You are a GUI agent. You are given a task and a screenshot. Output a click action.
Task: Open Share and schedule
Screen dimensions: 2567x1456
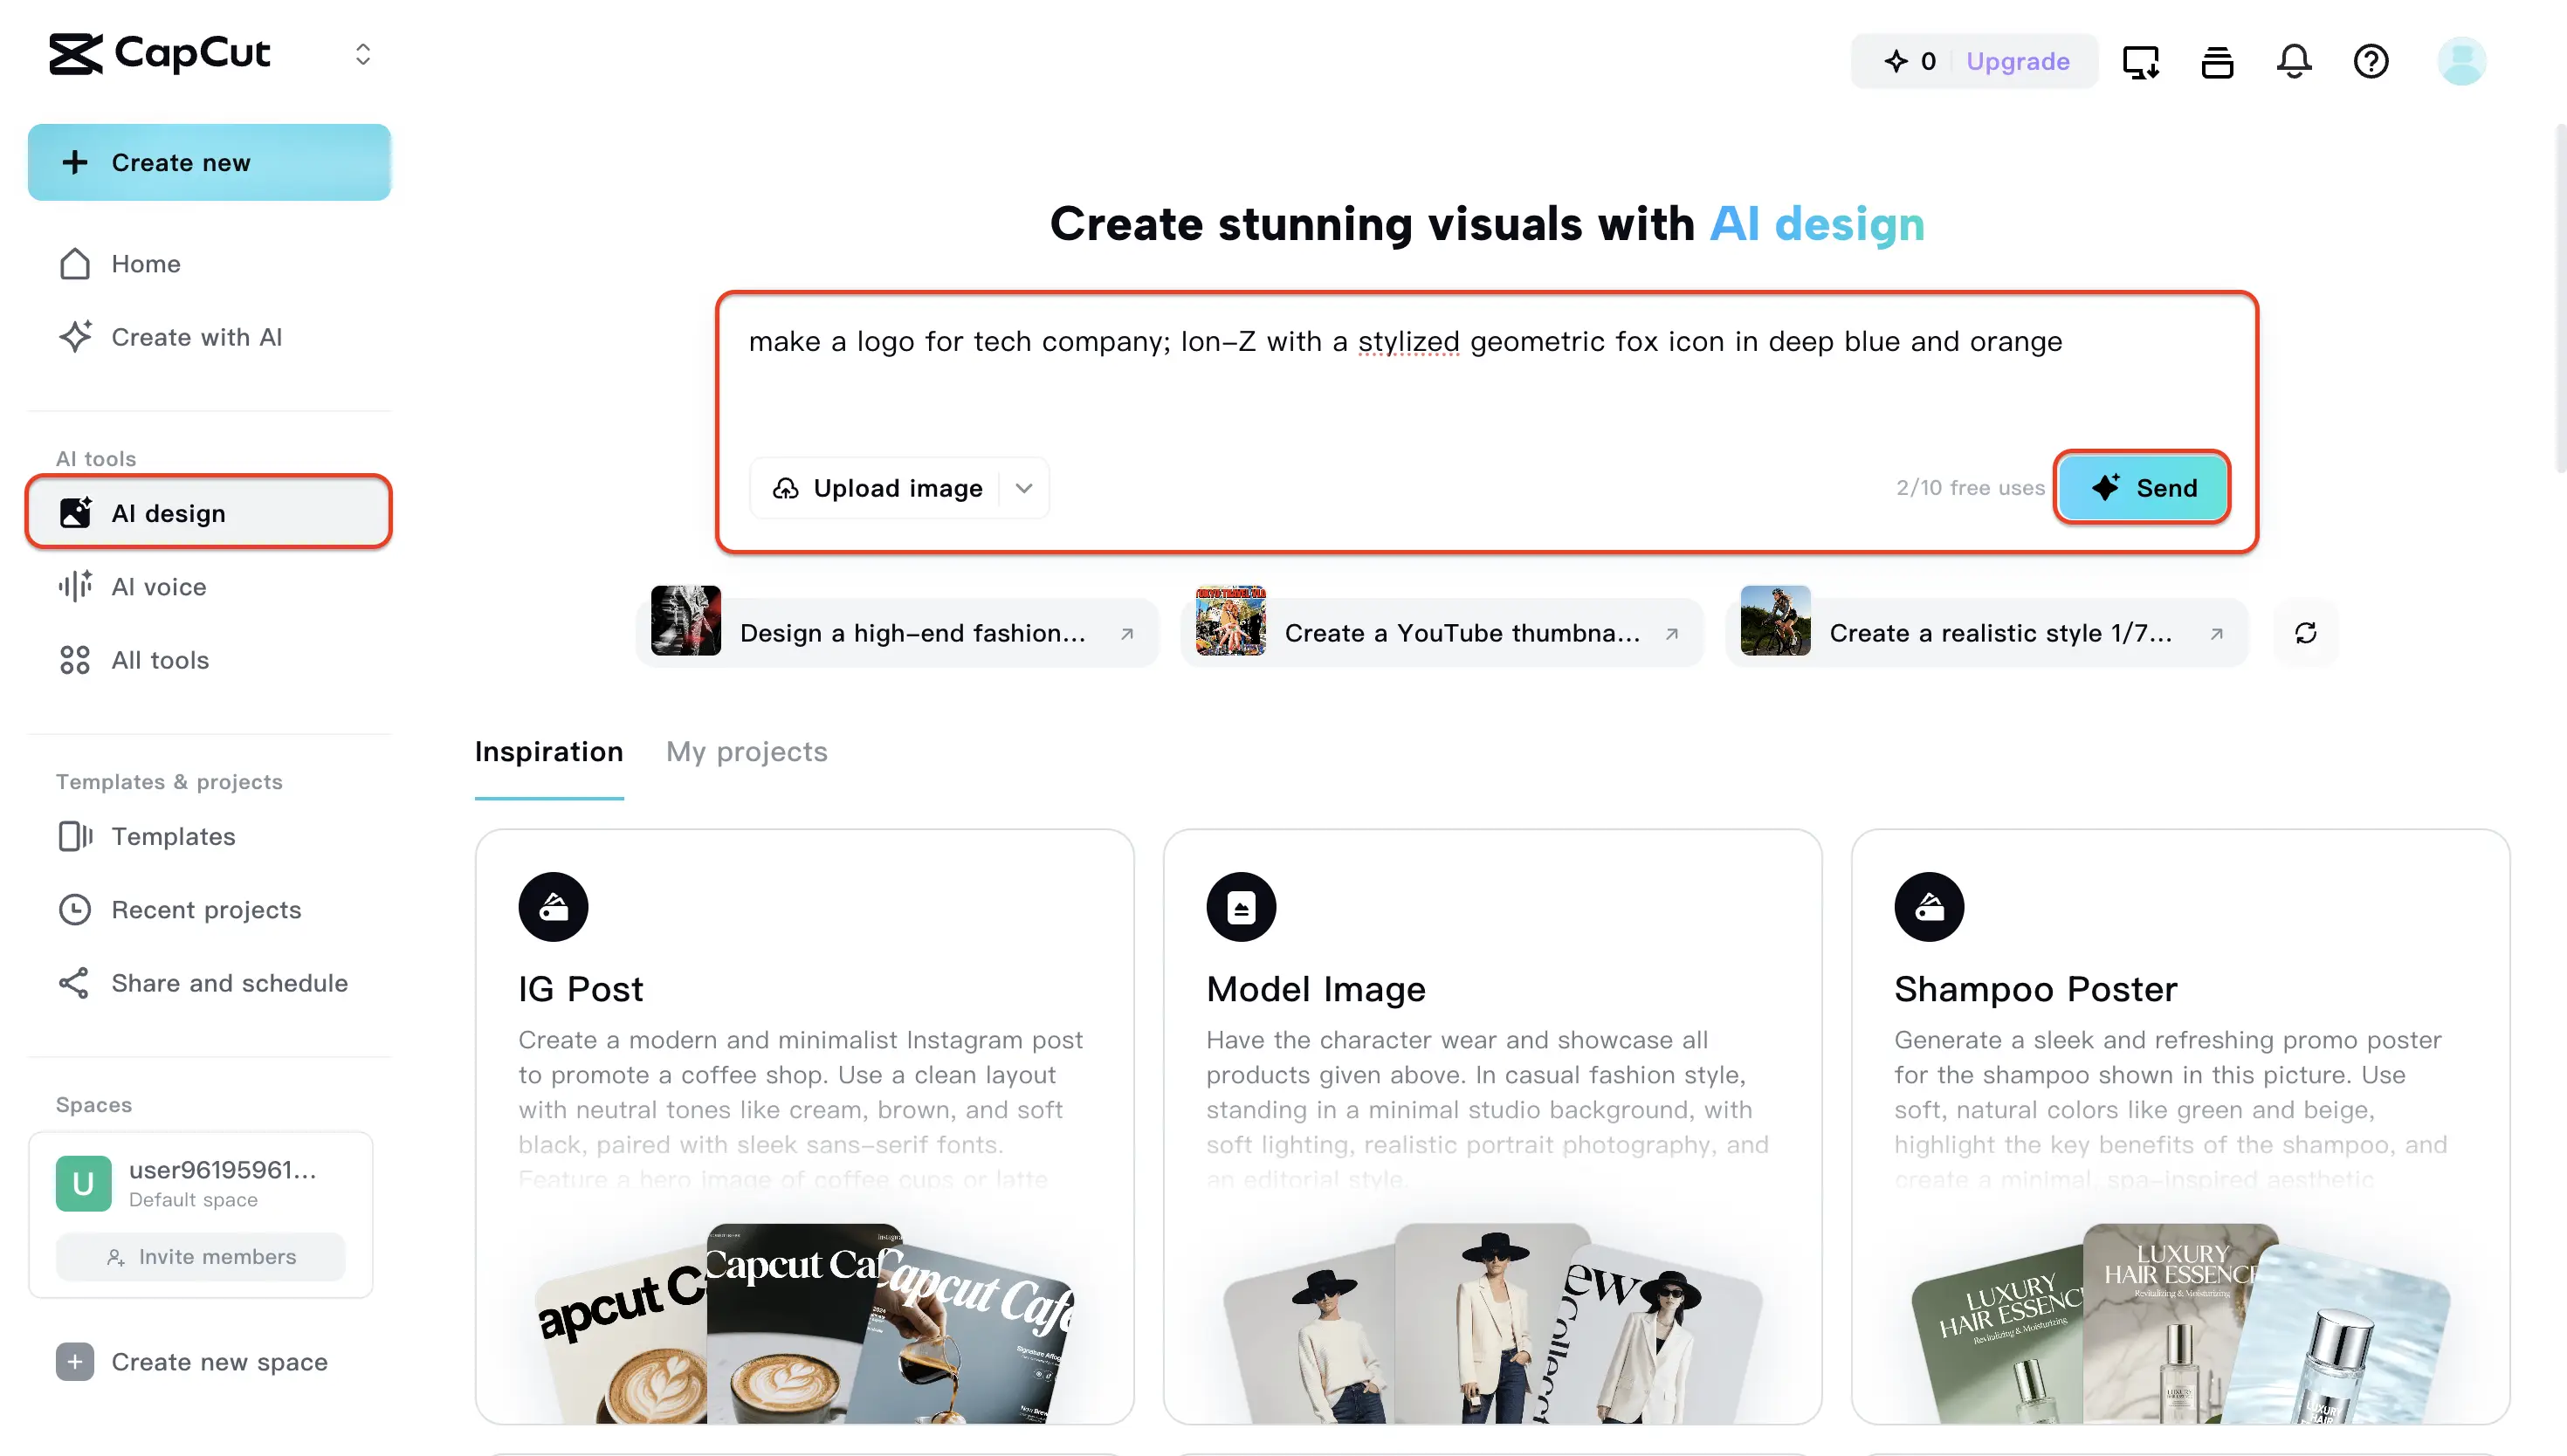click(229, 983)
